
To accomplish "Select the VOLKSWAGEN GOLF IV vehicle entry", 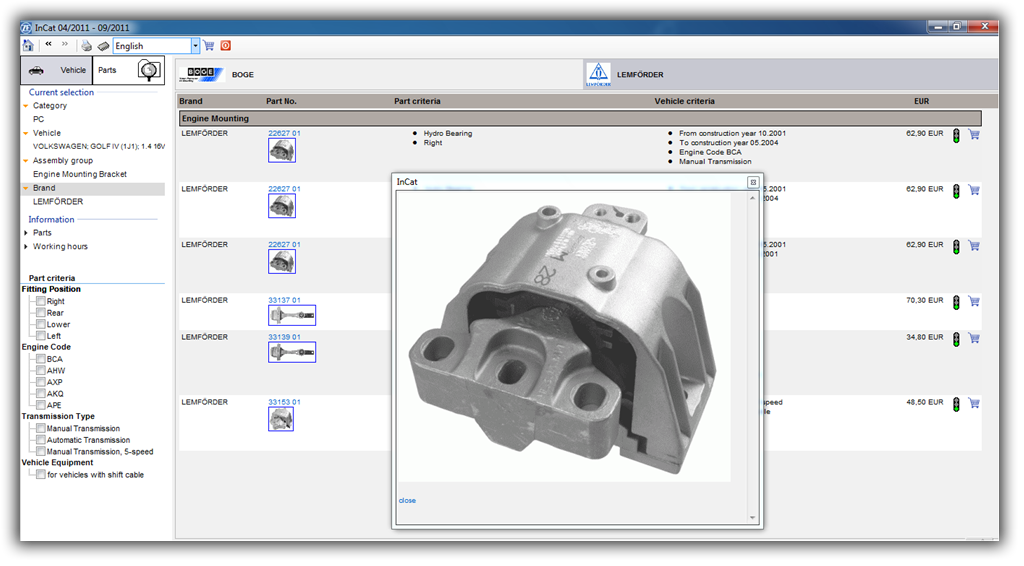I will pos(99,146).
